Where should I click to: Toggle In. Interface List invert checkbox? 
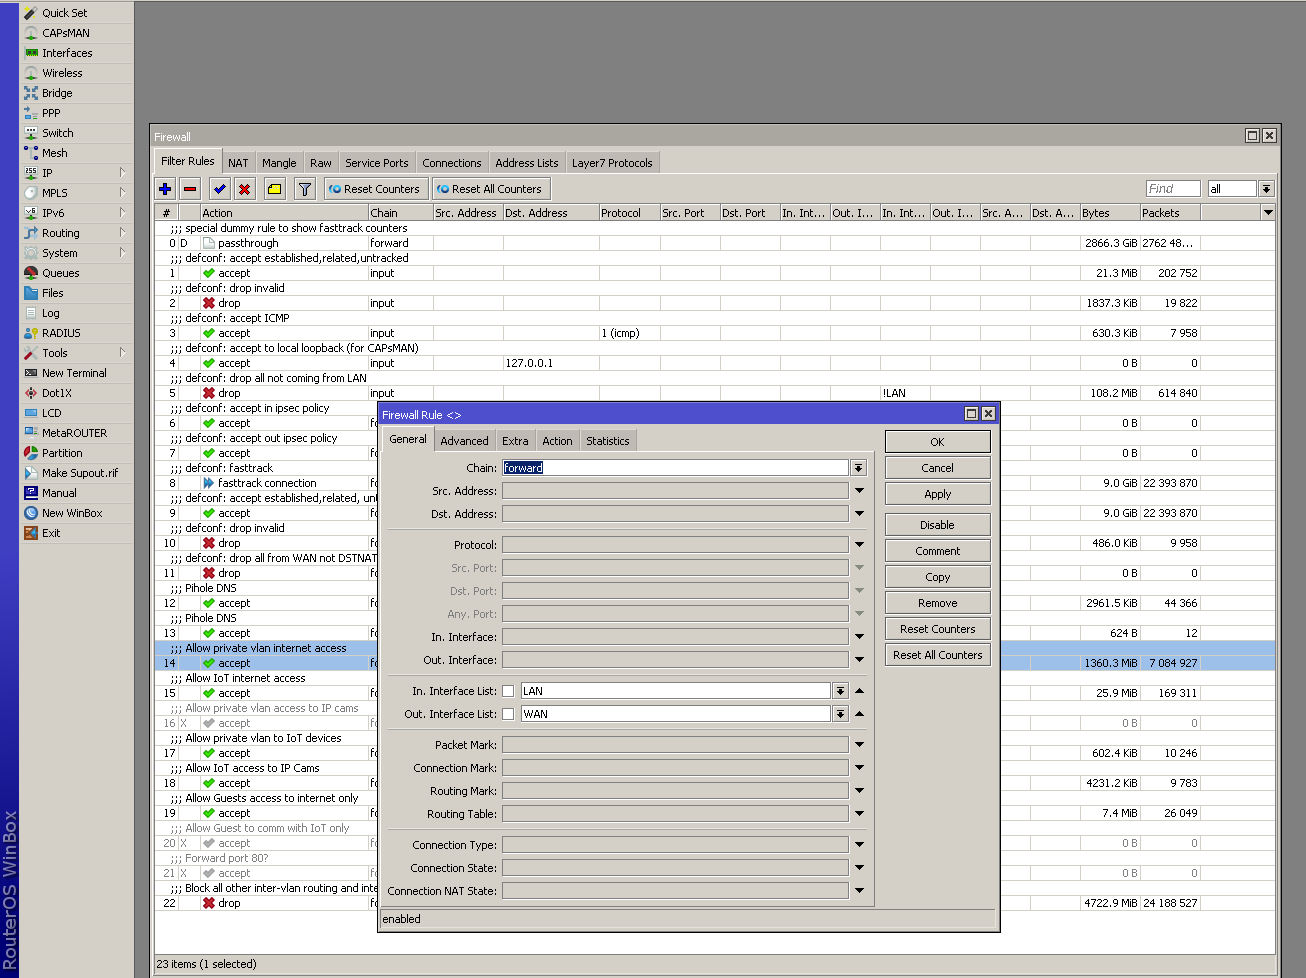(508, 691)
